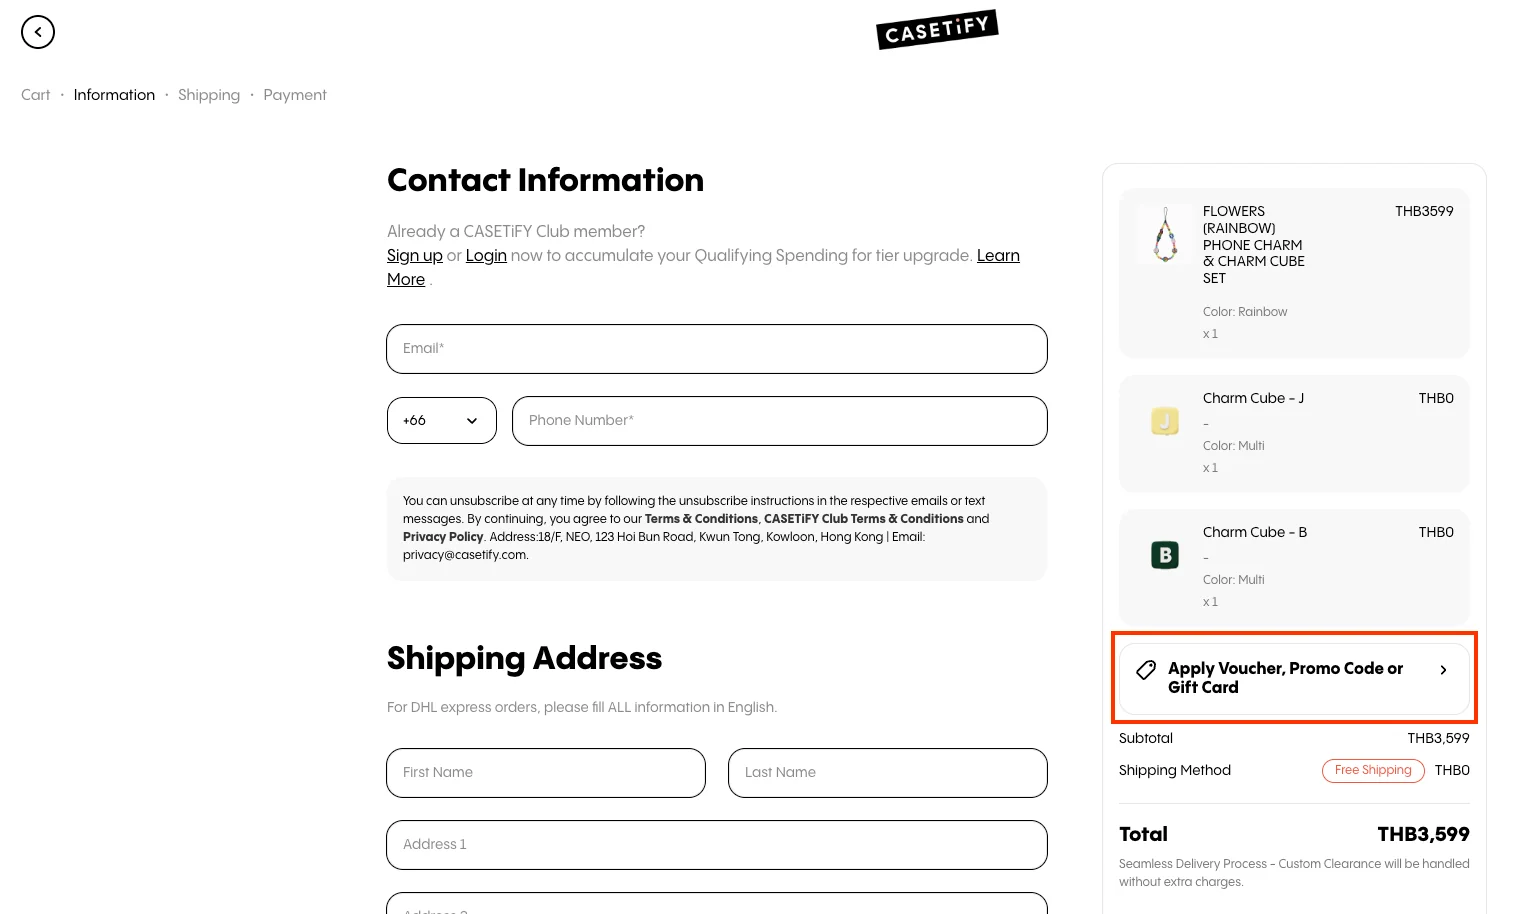Viewport: 1519px width, 914px height.
Task: Expand the voucher section via its chevron arrow
Action: pos(1443,670)
